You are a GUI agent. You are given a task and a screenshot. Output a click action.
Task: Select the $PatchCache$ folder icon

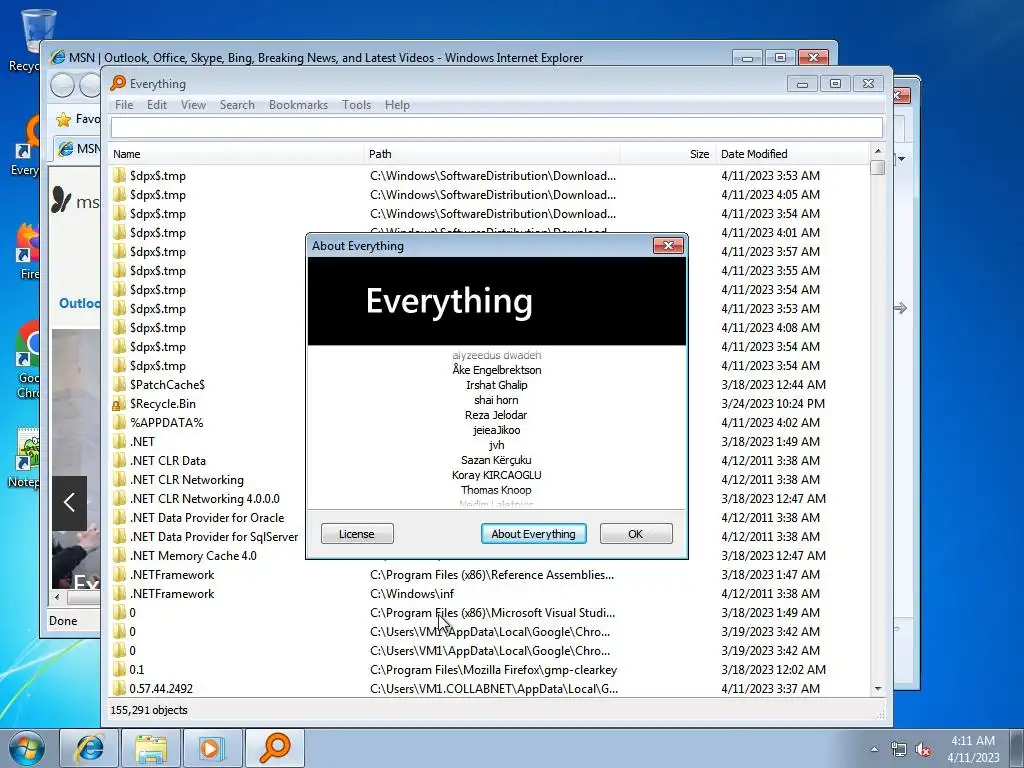pyautogui.click(x=119, y=385)
